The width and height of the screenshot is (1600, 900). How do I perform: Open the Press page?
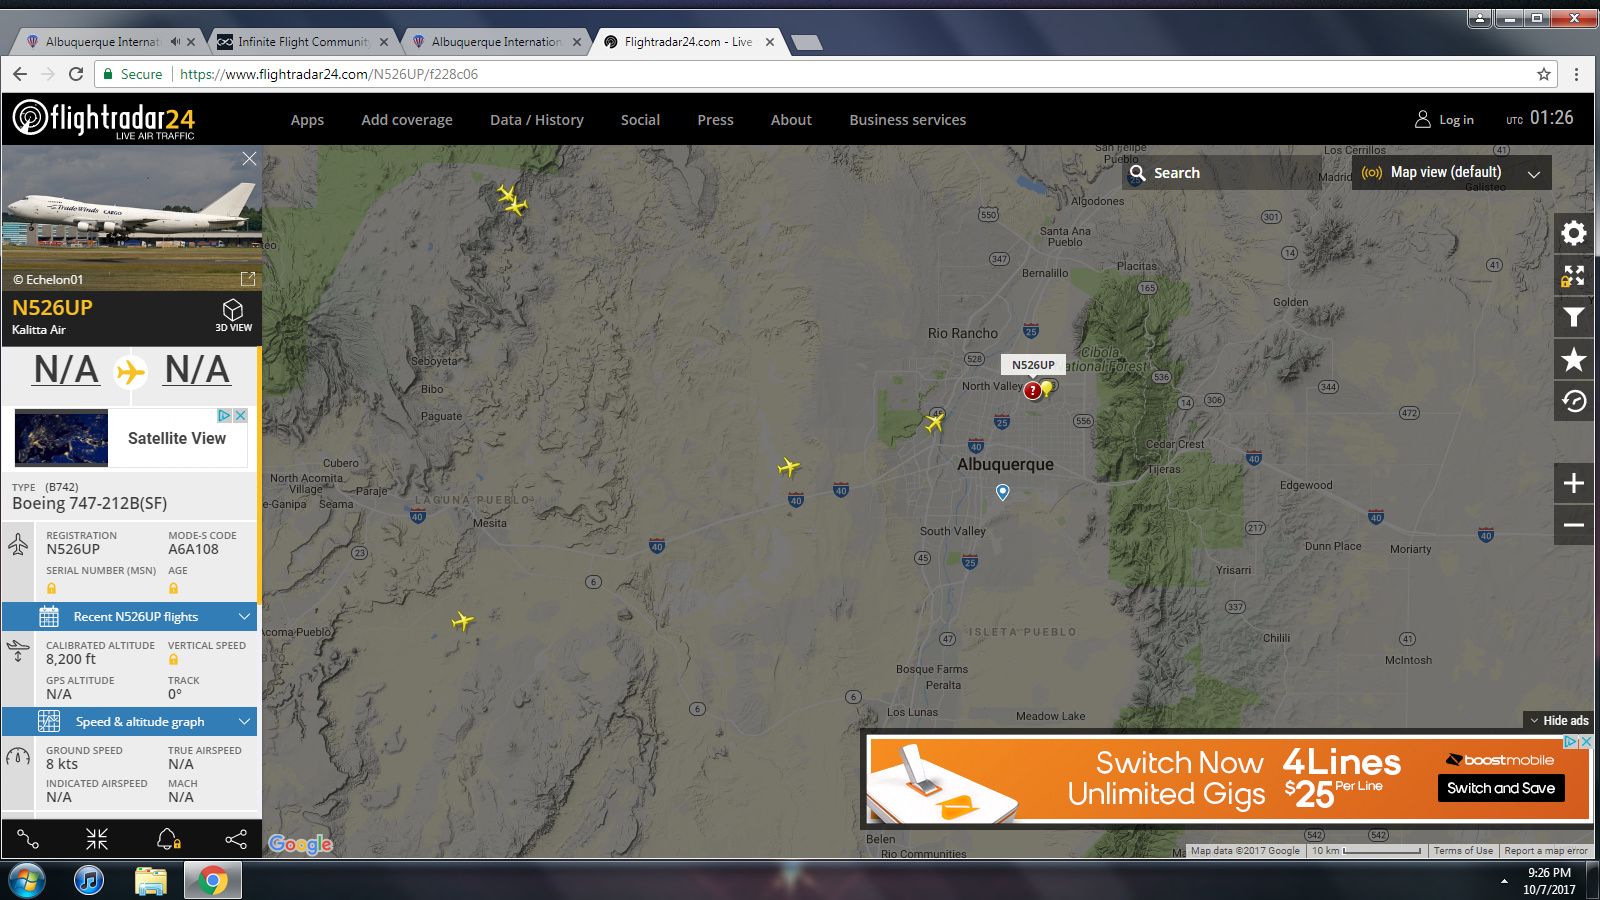715,120
